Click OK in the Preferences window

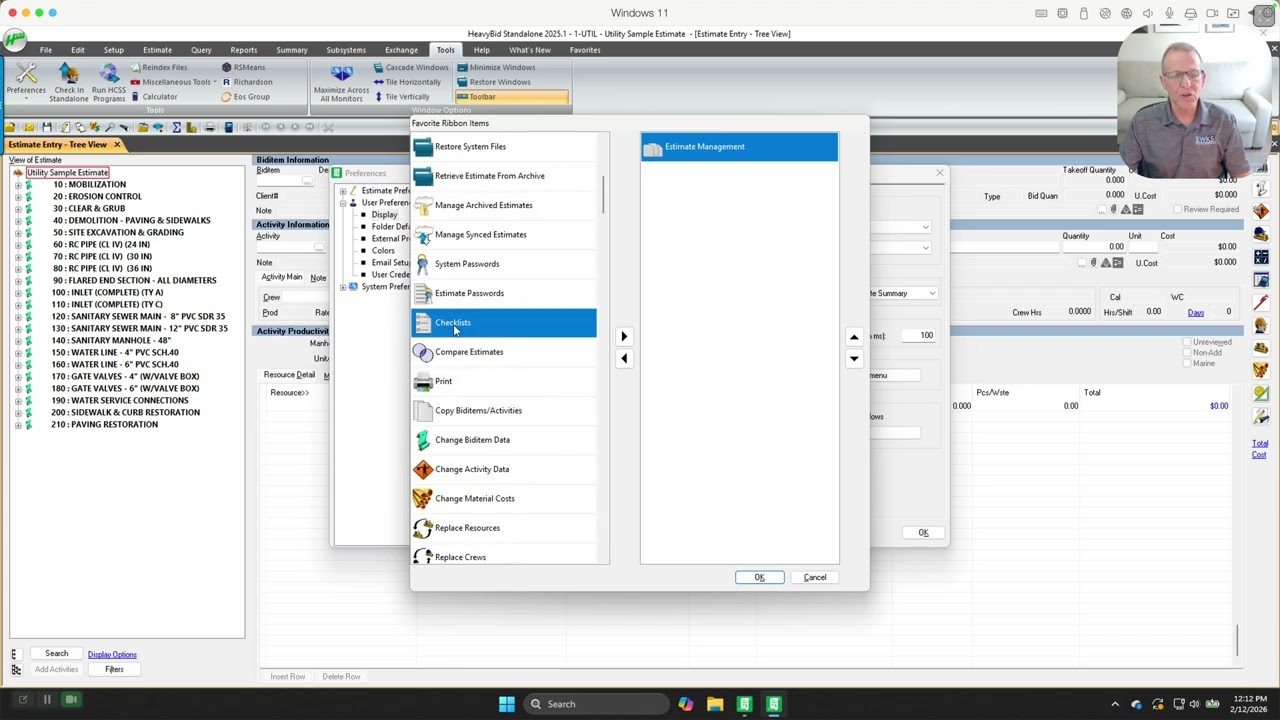pyautogui.click(x=923, y=533)
